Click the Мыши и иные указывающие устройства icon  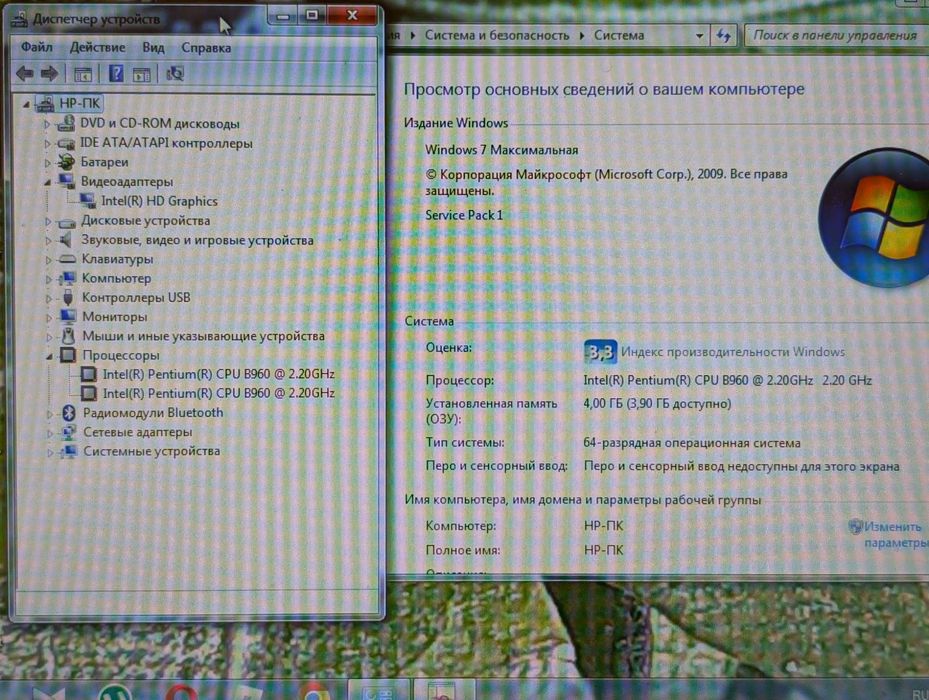[x=68, y=335]
